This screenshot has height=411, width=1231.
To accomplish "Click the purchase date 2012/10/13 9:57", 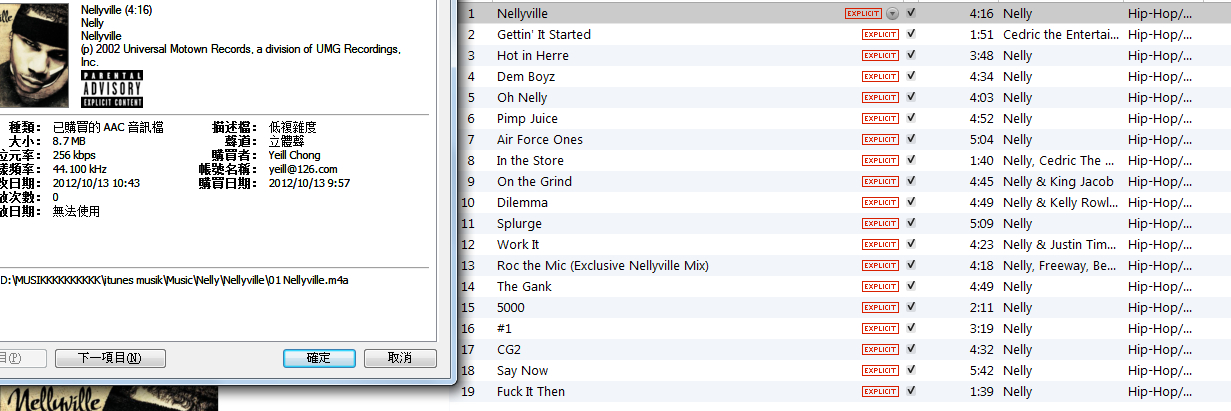I will [309, 183].
